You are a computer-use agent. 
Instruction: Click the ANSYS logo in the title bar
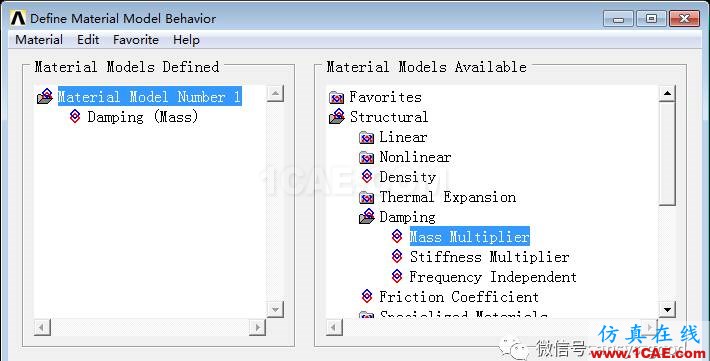18,18
